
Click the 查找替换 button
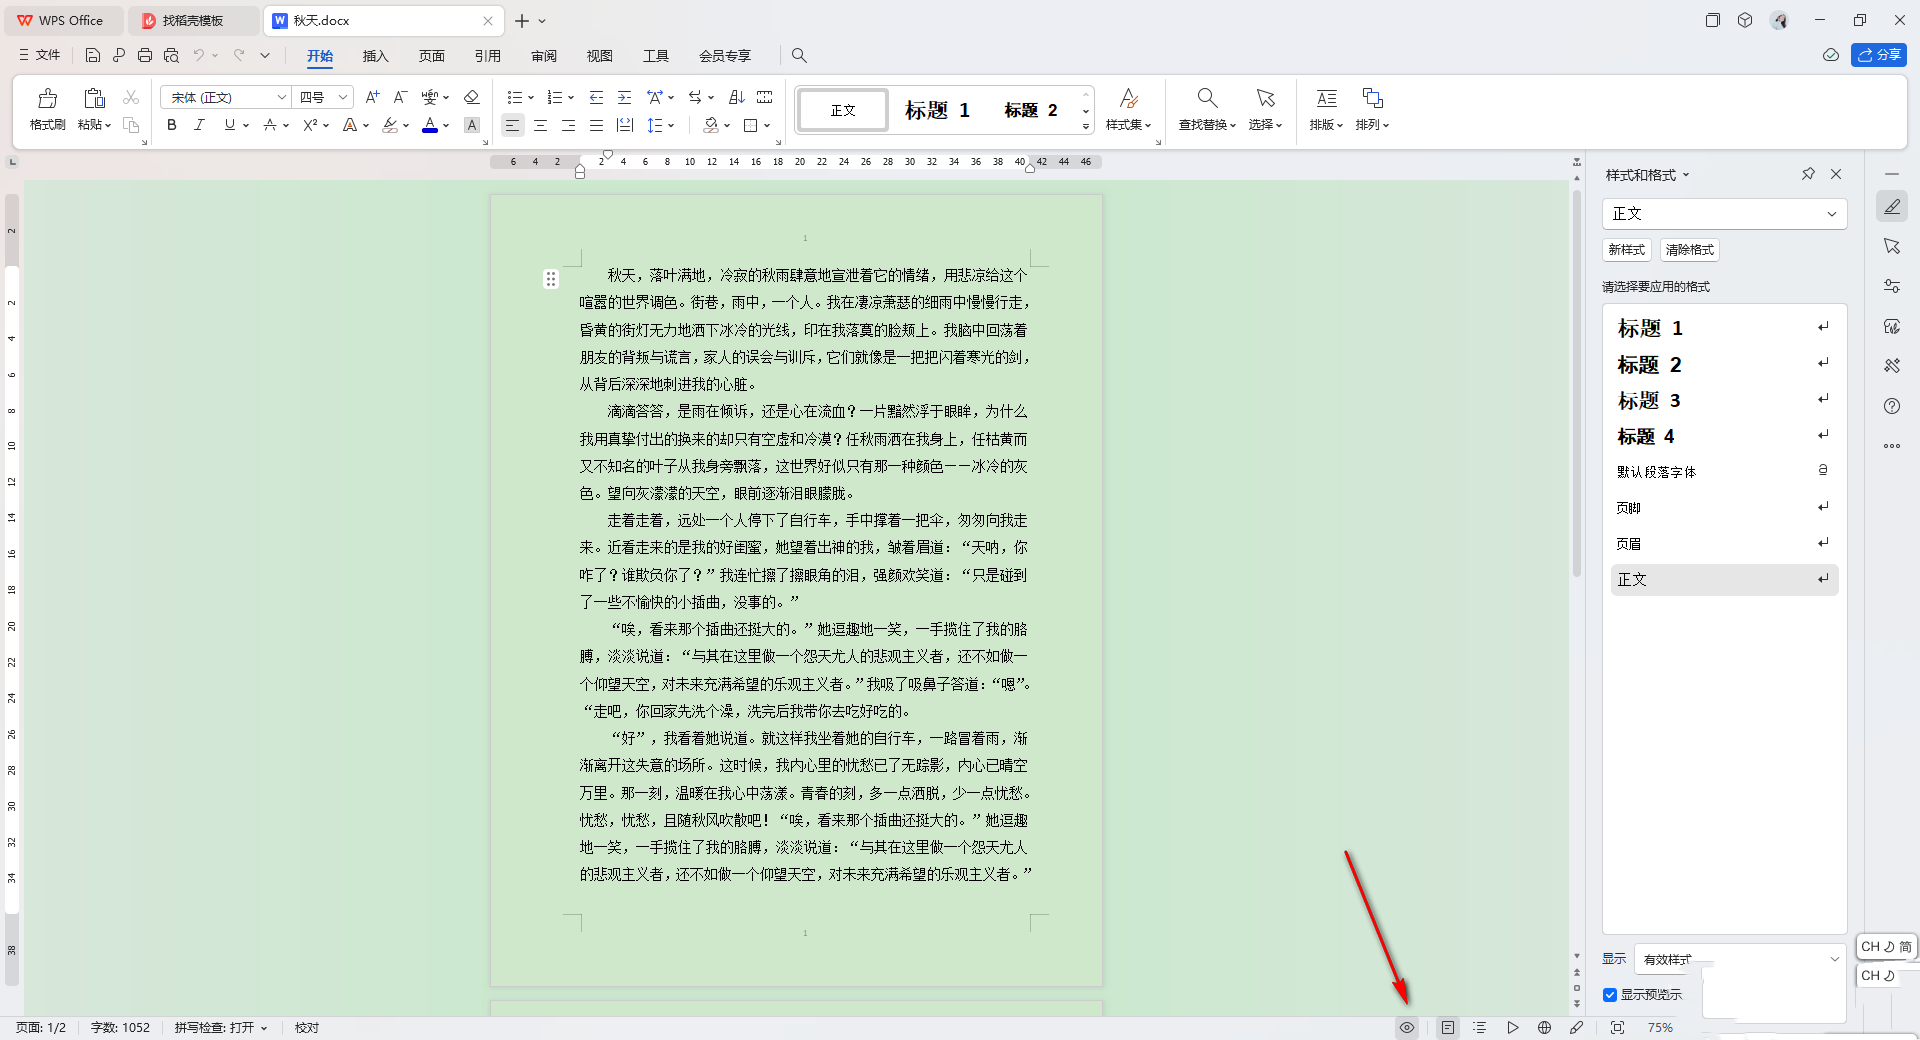1207,109
